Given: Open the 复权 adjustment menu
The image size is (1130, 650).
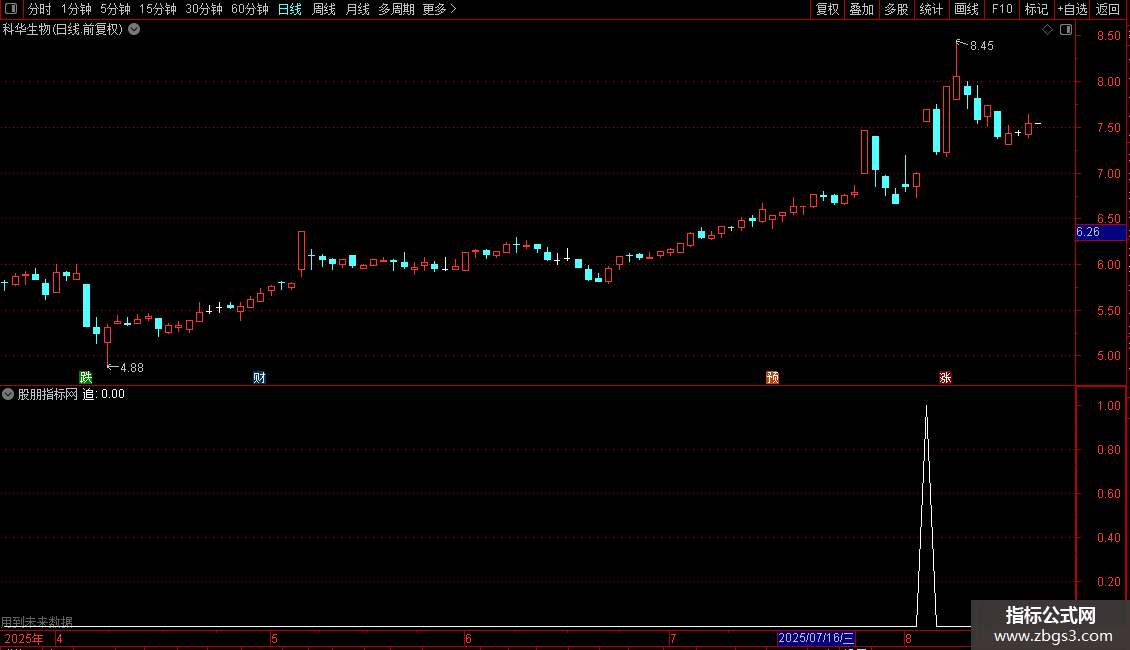Looking at the screenshot, I should 827,9.
